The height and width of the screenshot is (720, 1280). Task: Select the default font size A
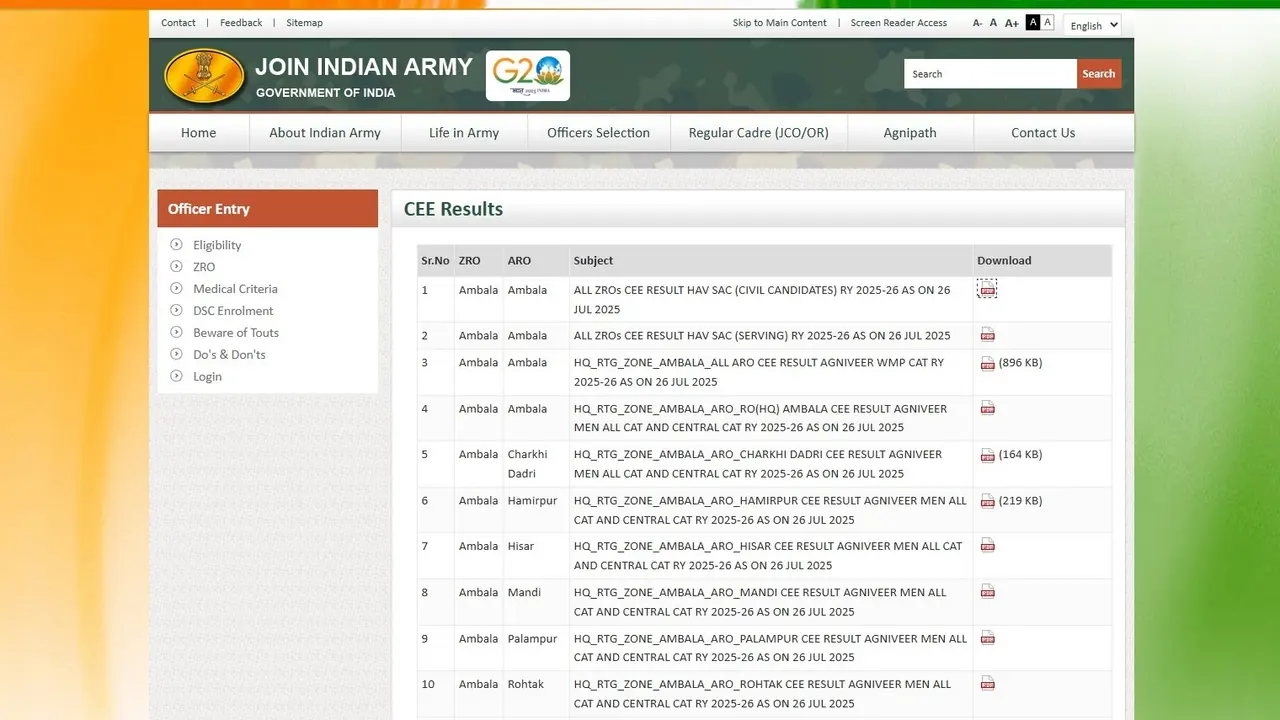[x=993, y=22]
